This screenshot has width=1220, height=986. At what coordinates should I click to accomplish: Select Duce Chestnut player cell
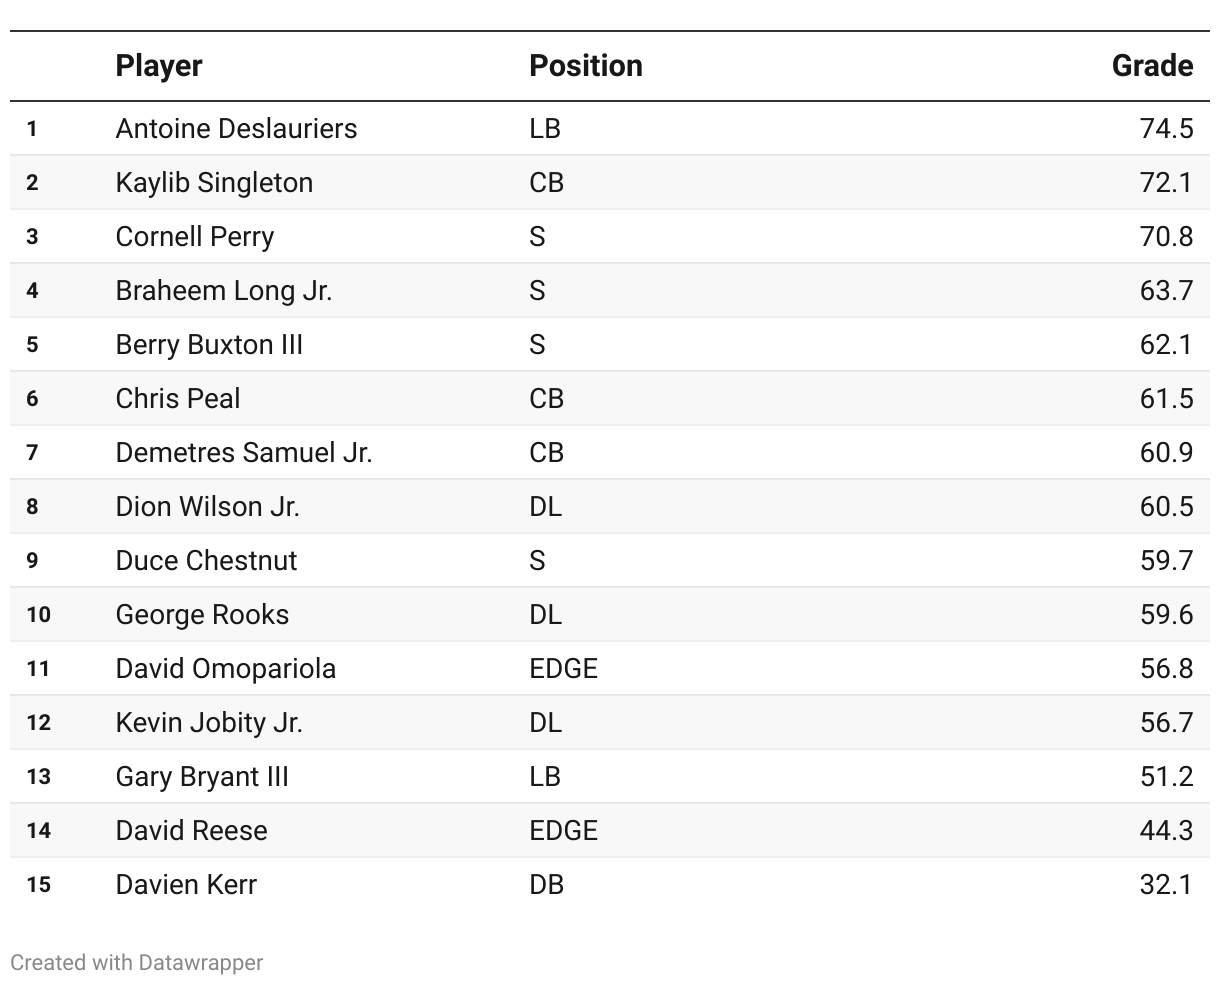coord(206,560)
